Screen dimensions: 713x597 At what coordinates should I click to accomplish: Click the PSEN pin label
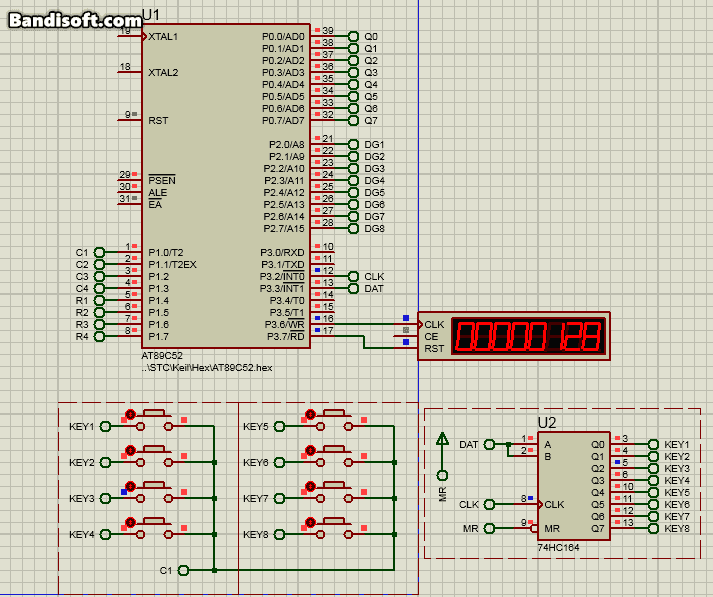[162, 180]
